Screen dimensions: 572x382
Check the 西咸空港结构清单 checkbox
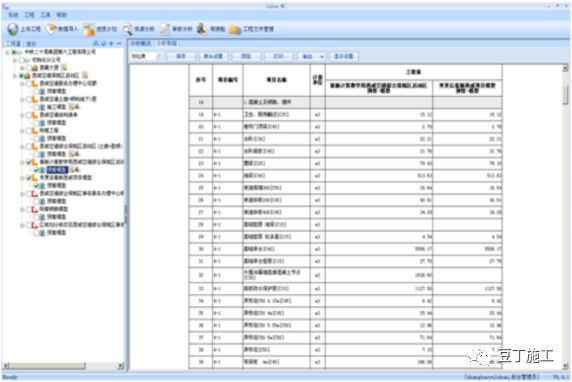[29, 115]
